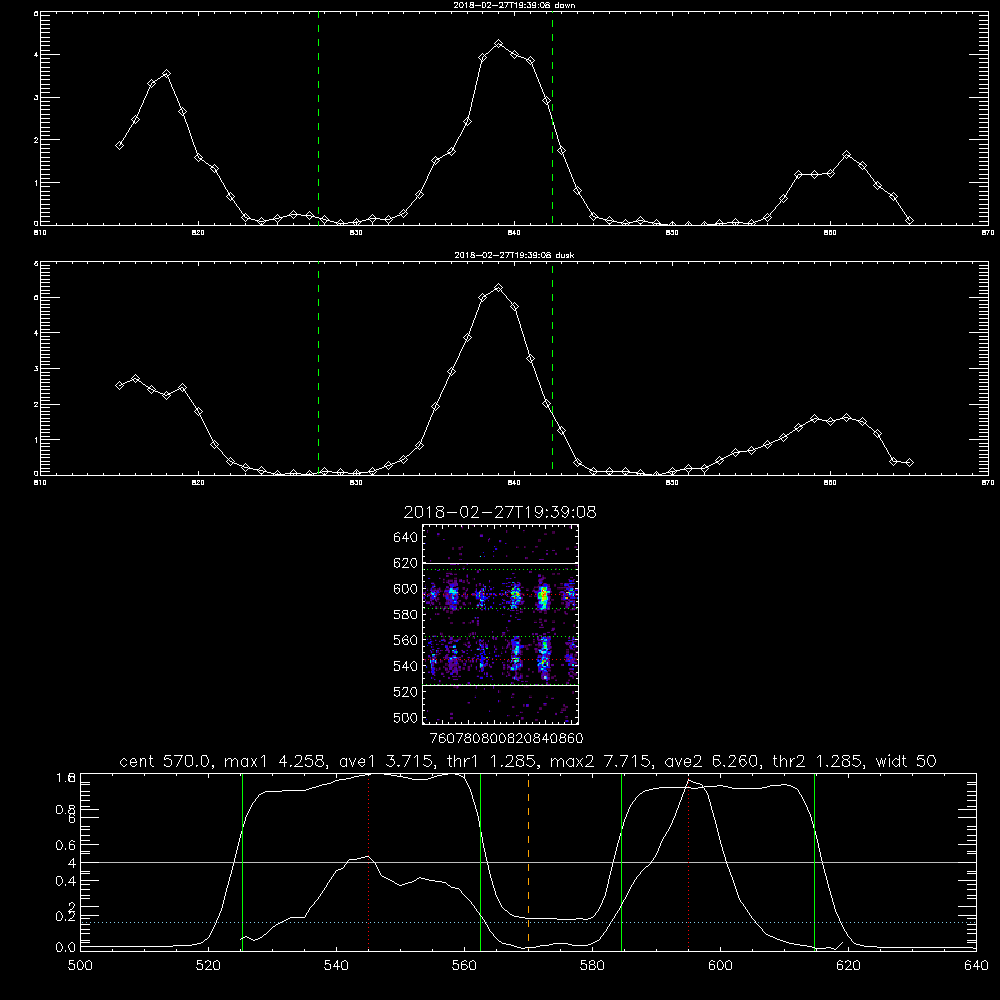Click the green vertical line near 615 in bottom plot
The width and height of the screenshot is (1000, 1000).
pyautogui.click(x=814, y=861)
